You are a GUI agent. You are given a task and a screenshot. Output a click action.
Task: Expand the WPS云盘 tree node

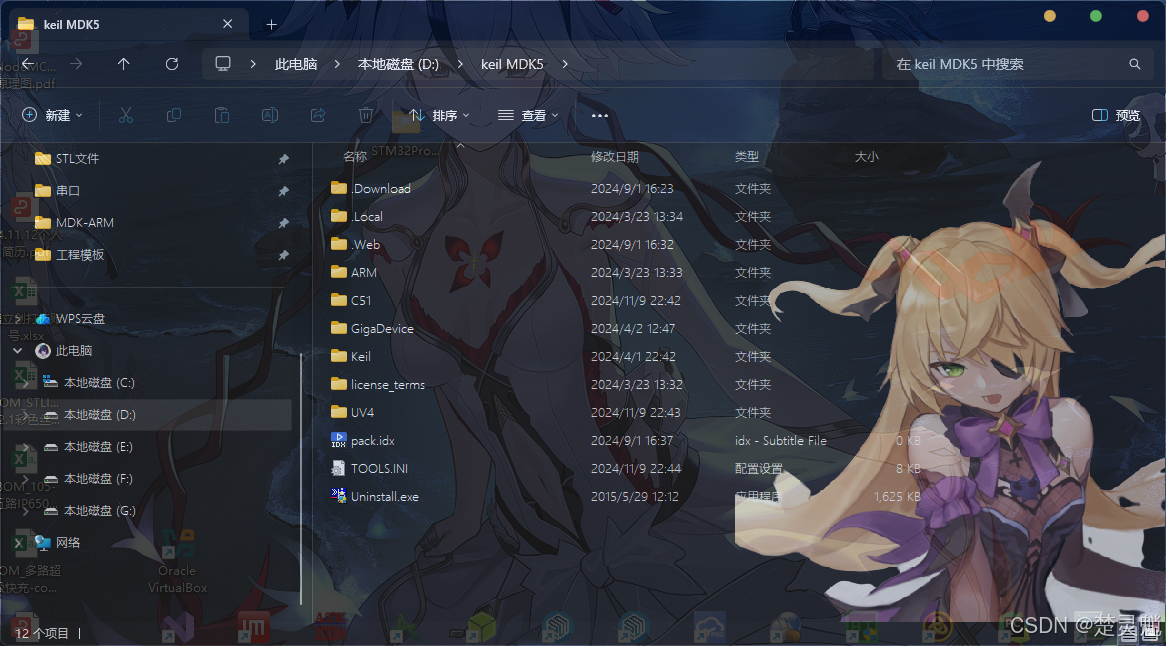[x=18, y=318]
